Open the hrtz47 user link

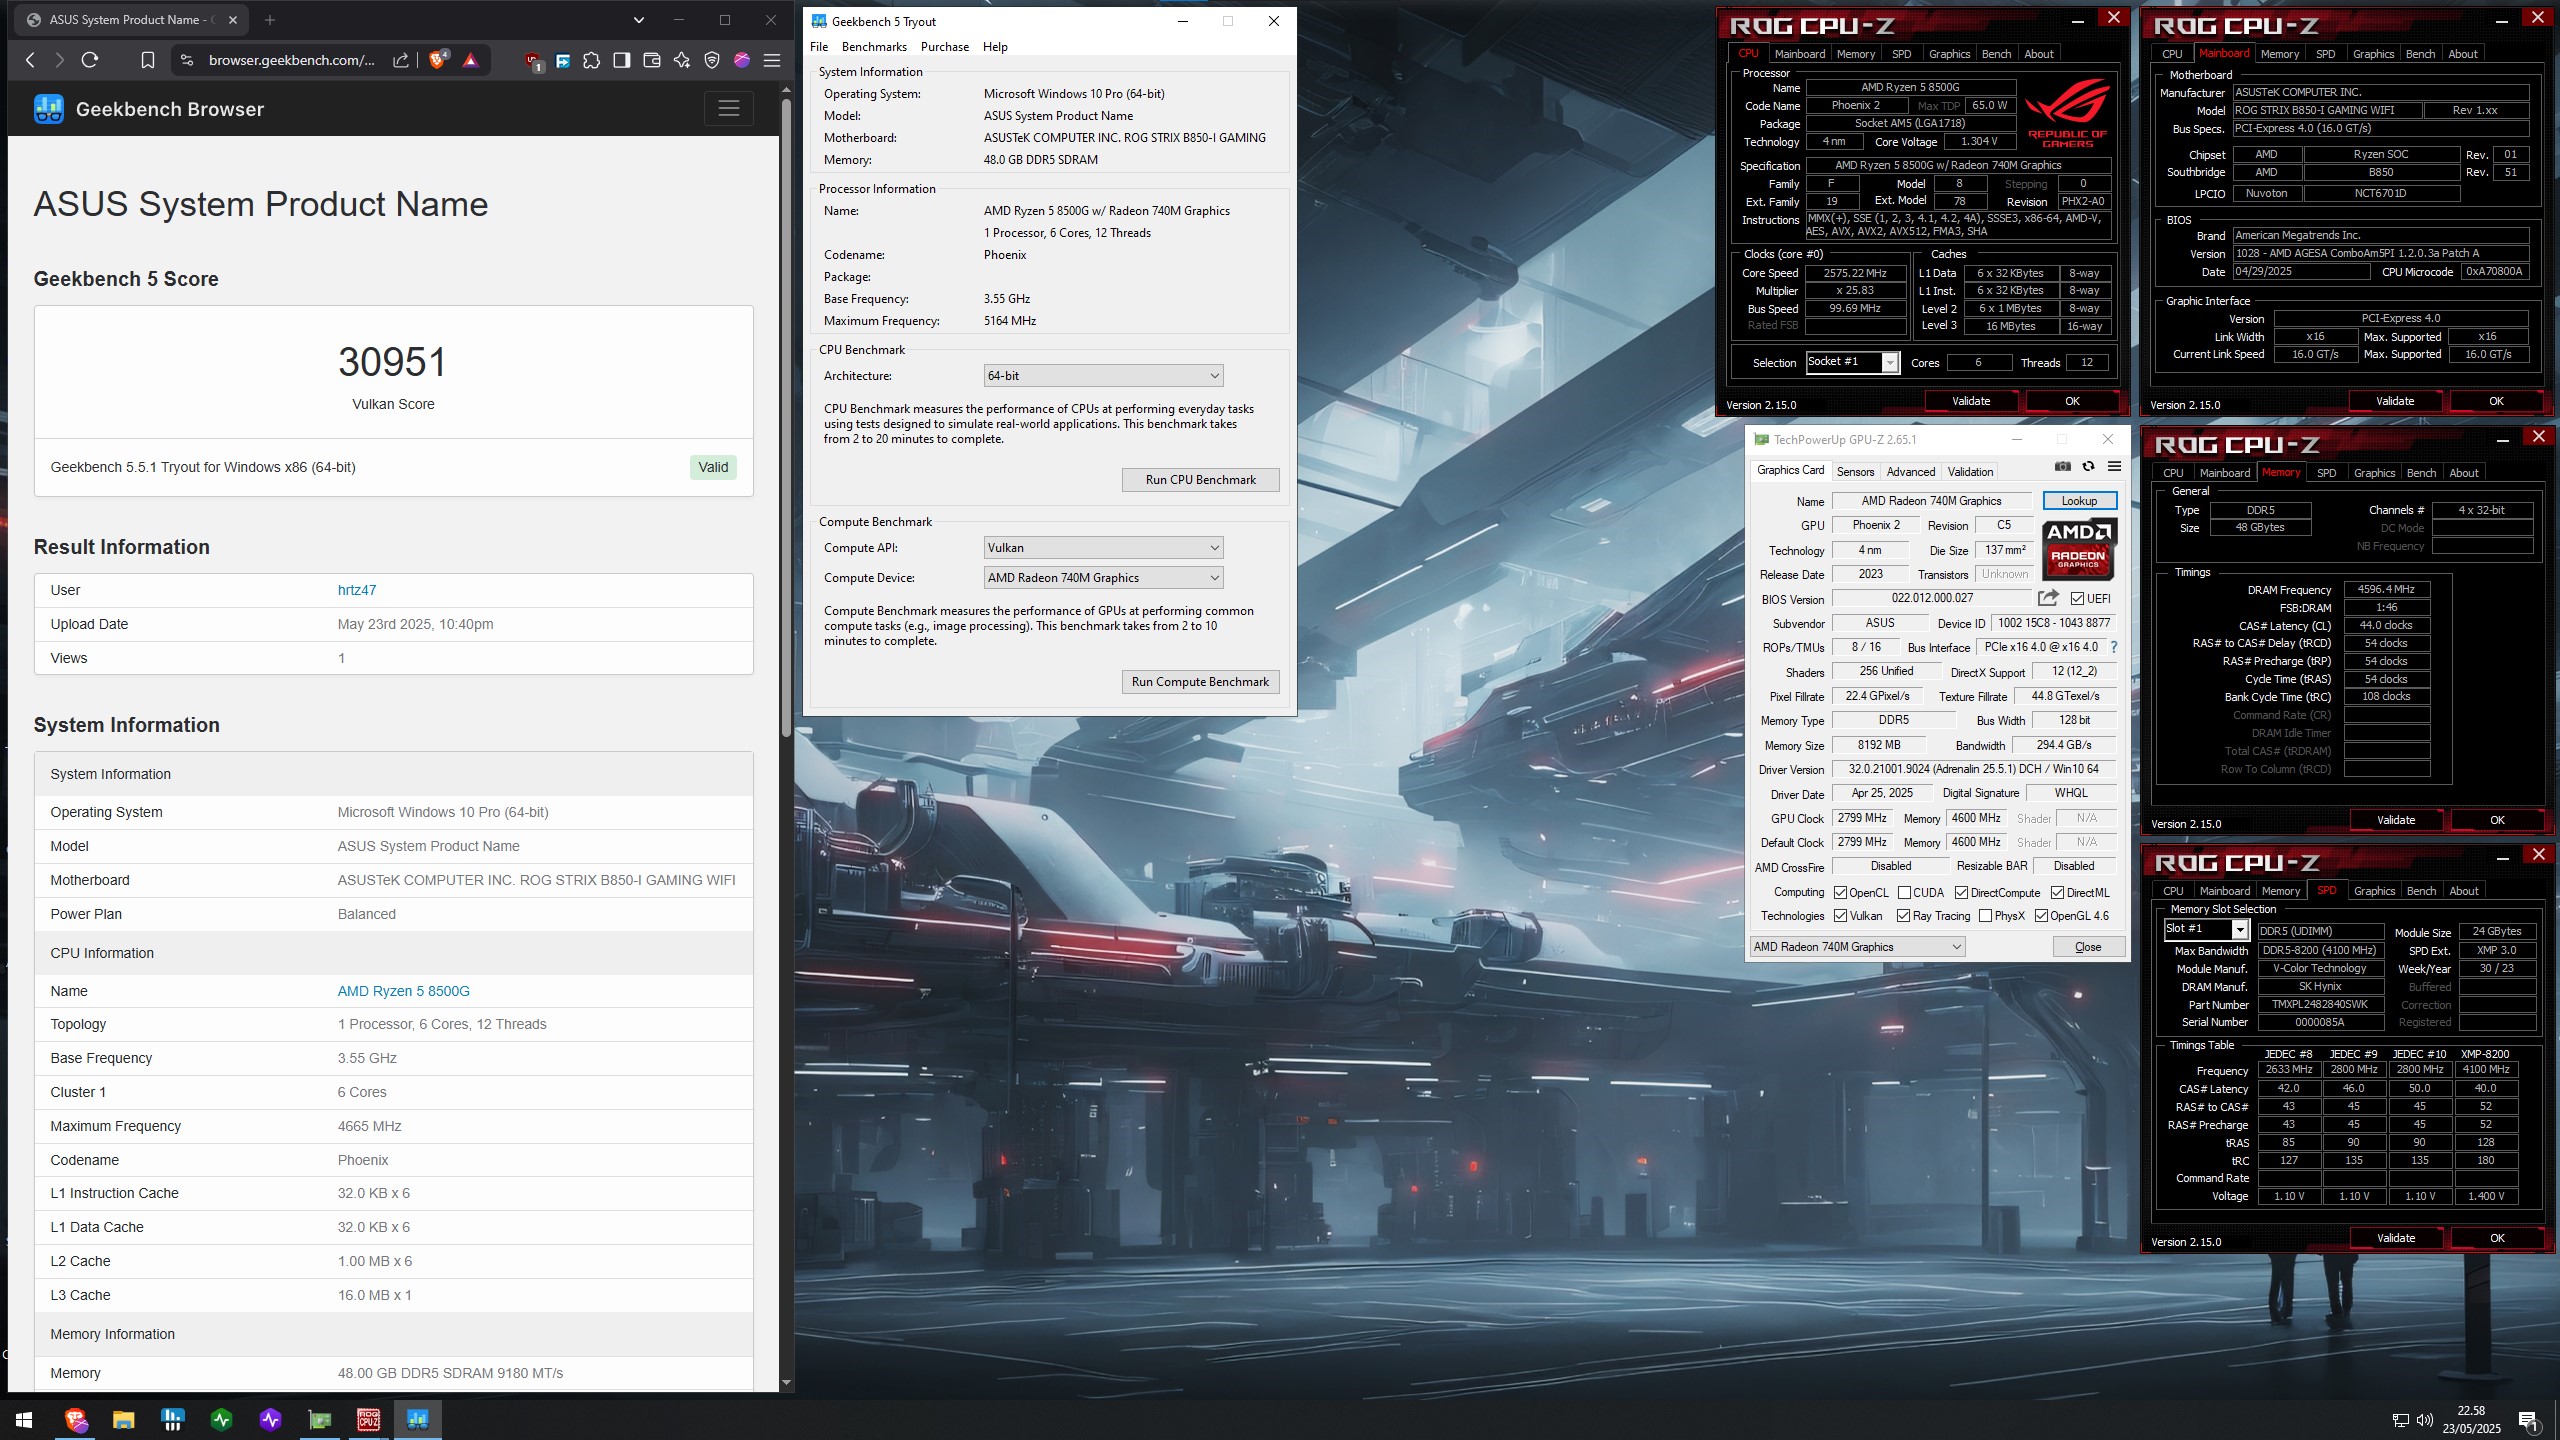click(x=357, y=590)
